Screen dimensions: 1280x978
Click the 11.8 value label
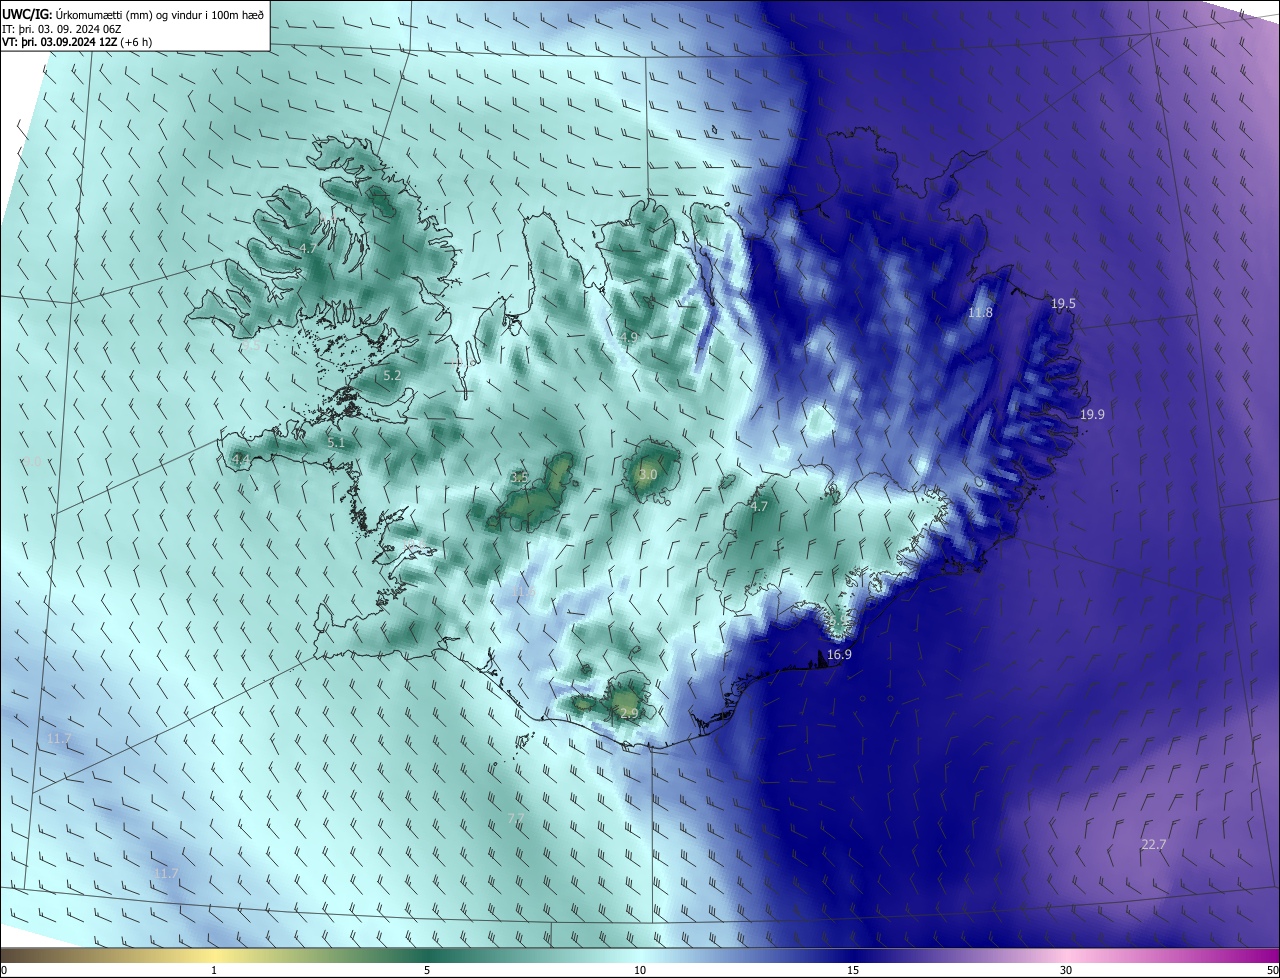pyautogui.click(x=981, y=312)
